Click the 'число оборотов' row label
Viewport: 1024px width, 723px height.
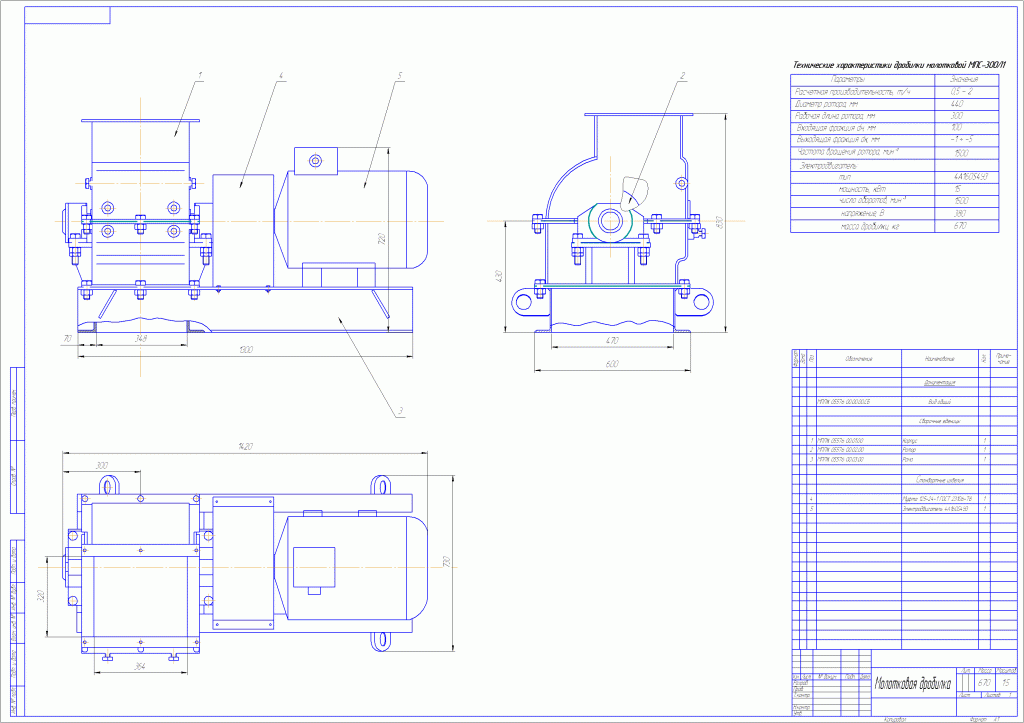pos(872,201)
